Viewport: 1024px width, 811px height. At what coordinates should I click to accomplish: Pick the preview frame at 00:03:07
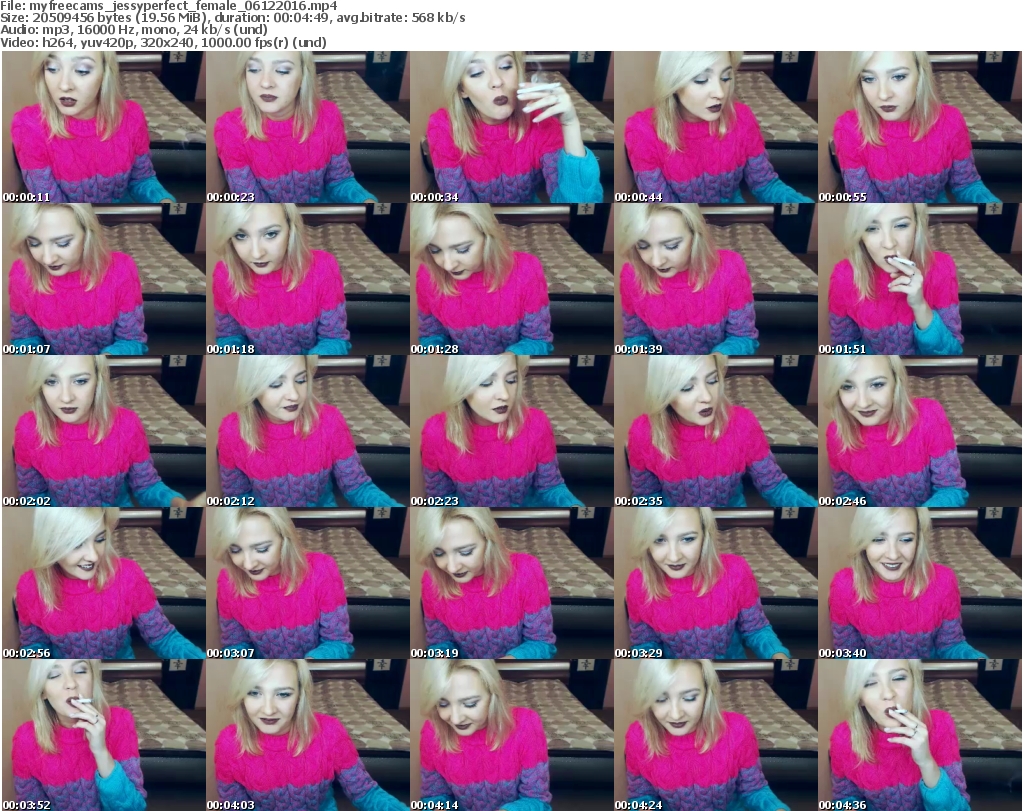click(308, 583)
